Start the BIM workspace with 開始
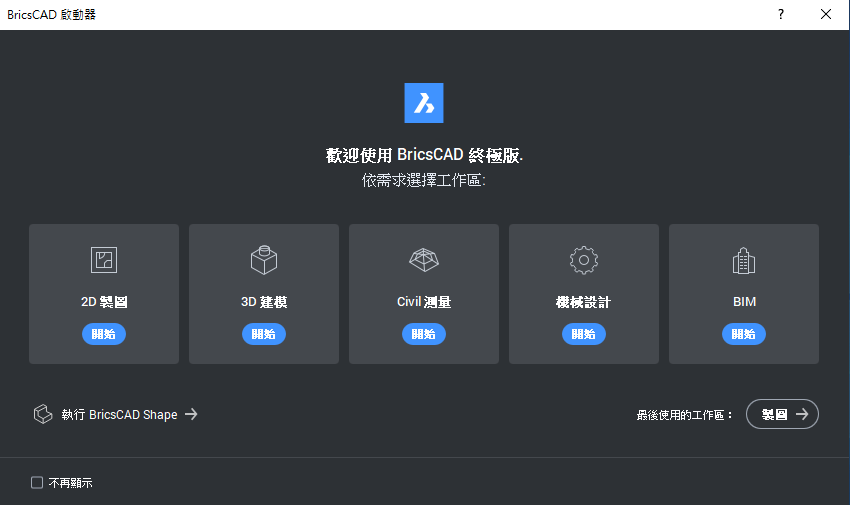This screenshot has height=505, width=850. [x=744, y=334]
